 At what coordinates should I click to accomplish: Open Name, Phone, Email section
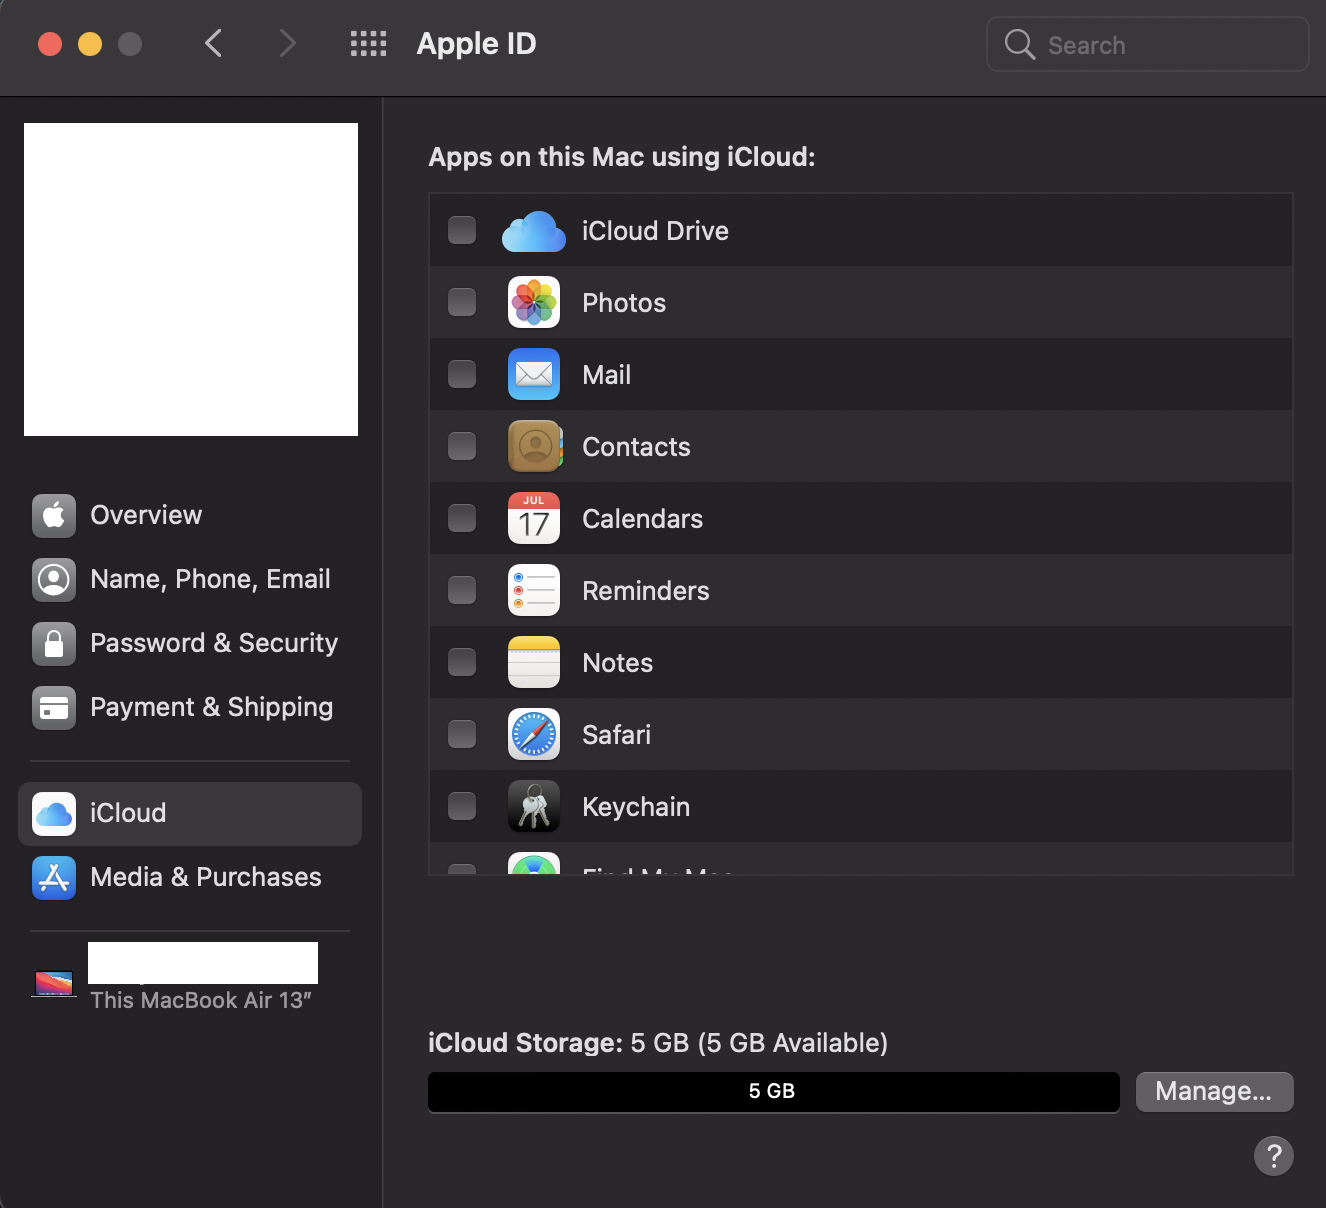tap(190, 580)
